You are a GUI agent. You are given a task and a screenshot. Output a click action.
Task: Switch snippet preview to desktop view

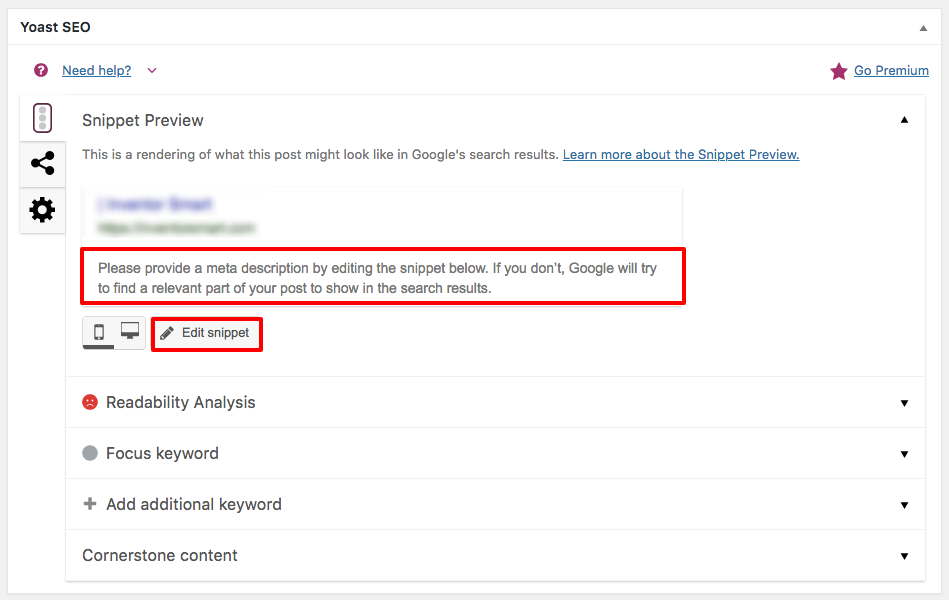click(x=130, y=332)
